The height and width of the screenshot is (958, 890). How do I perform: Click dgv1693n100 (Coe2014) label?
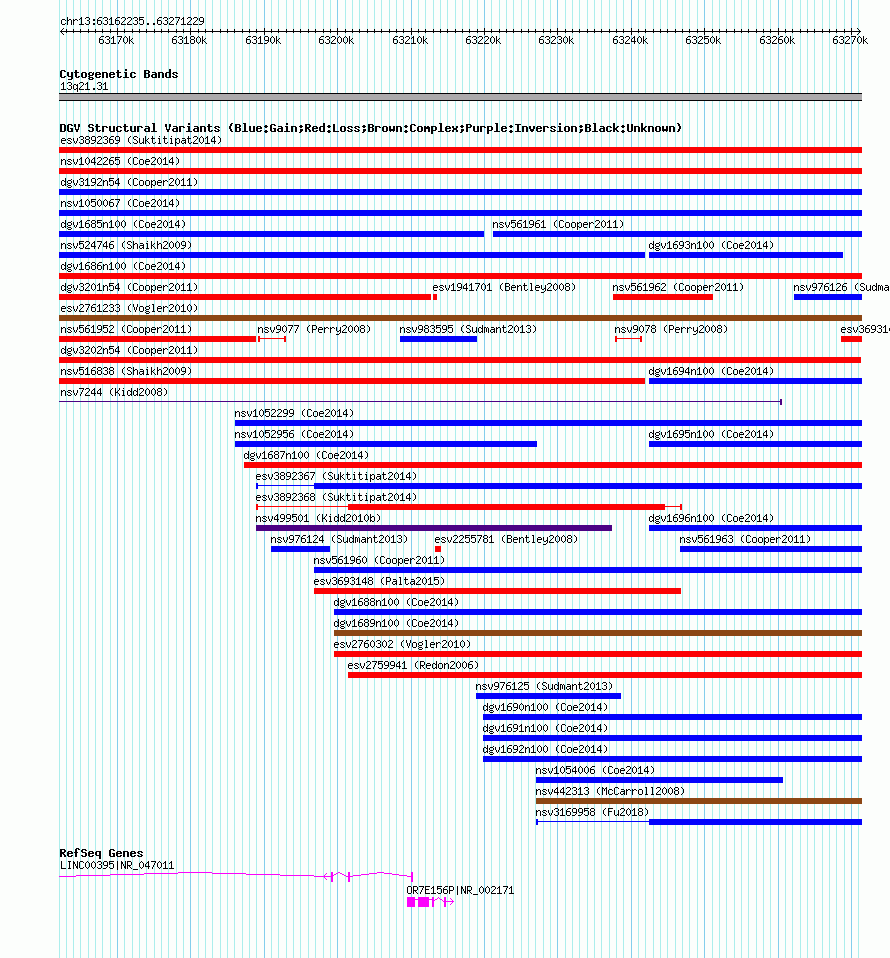pos(711,245)
